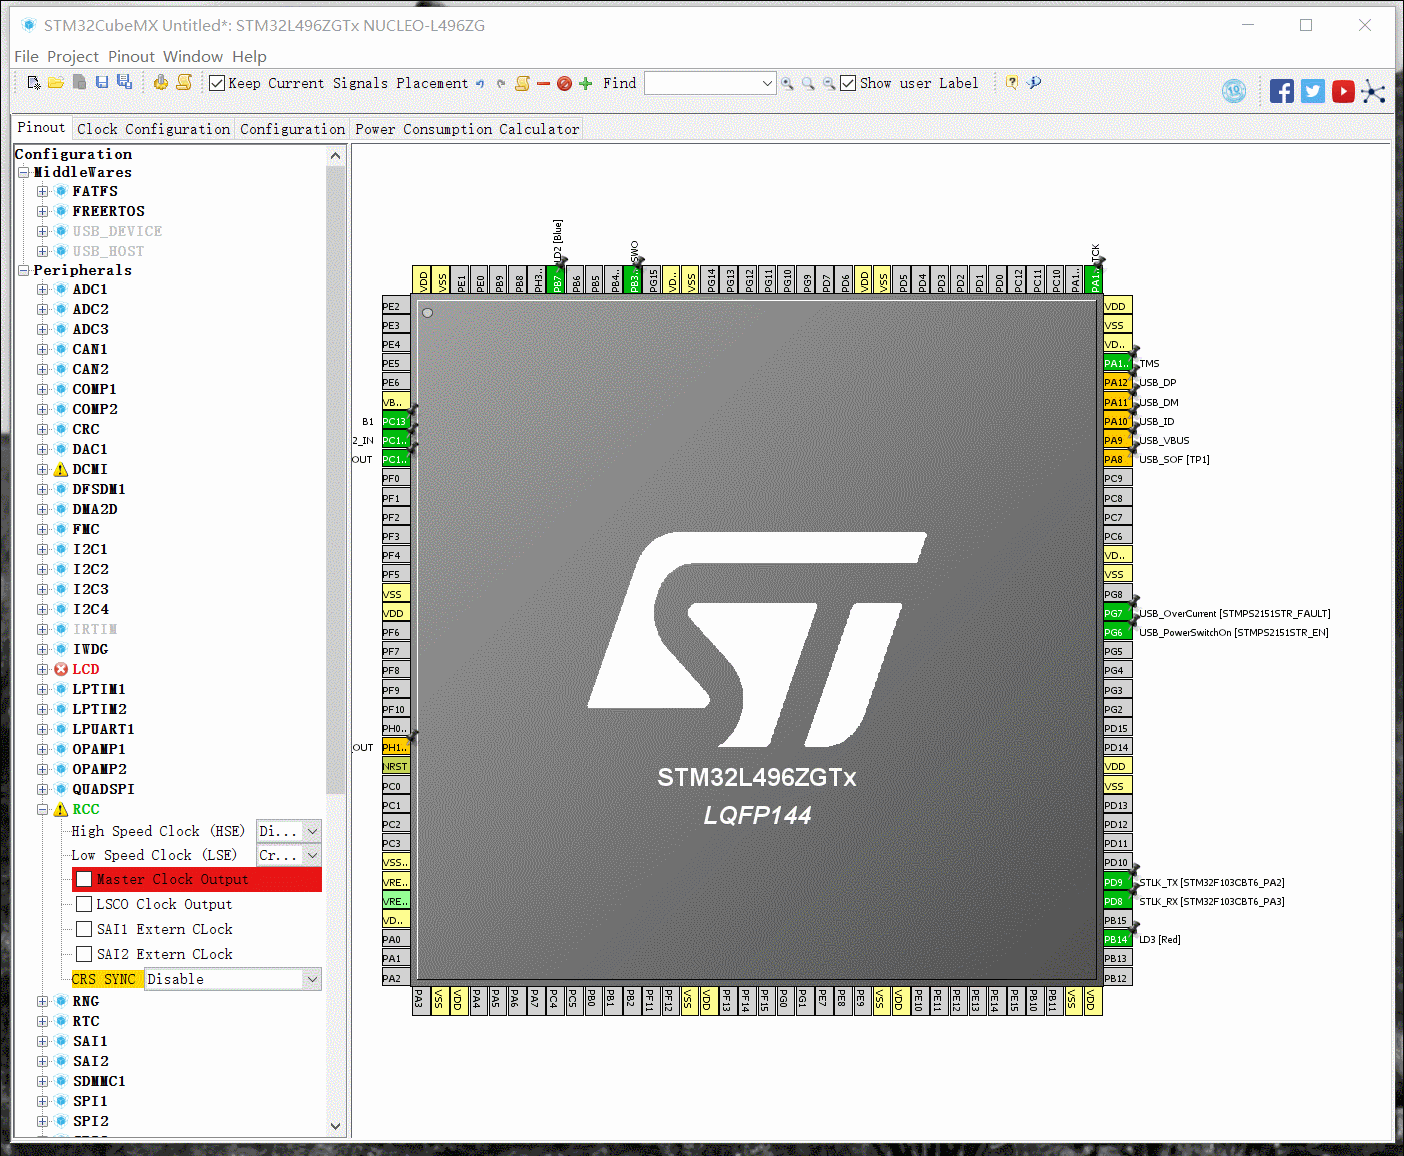The image size is (1404, 1156).
Task: Open the ST Twitter page icon
Action: (1313, 91)
